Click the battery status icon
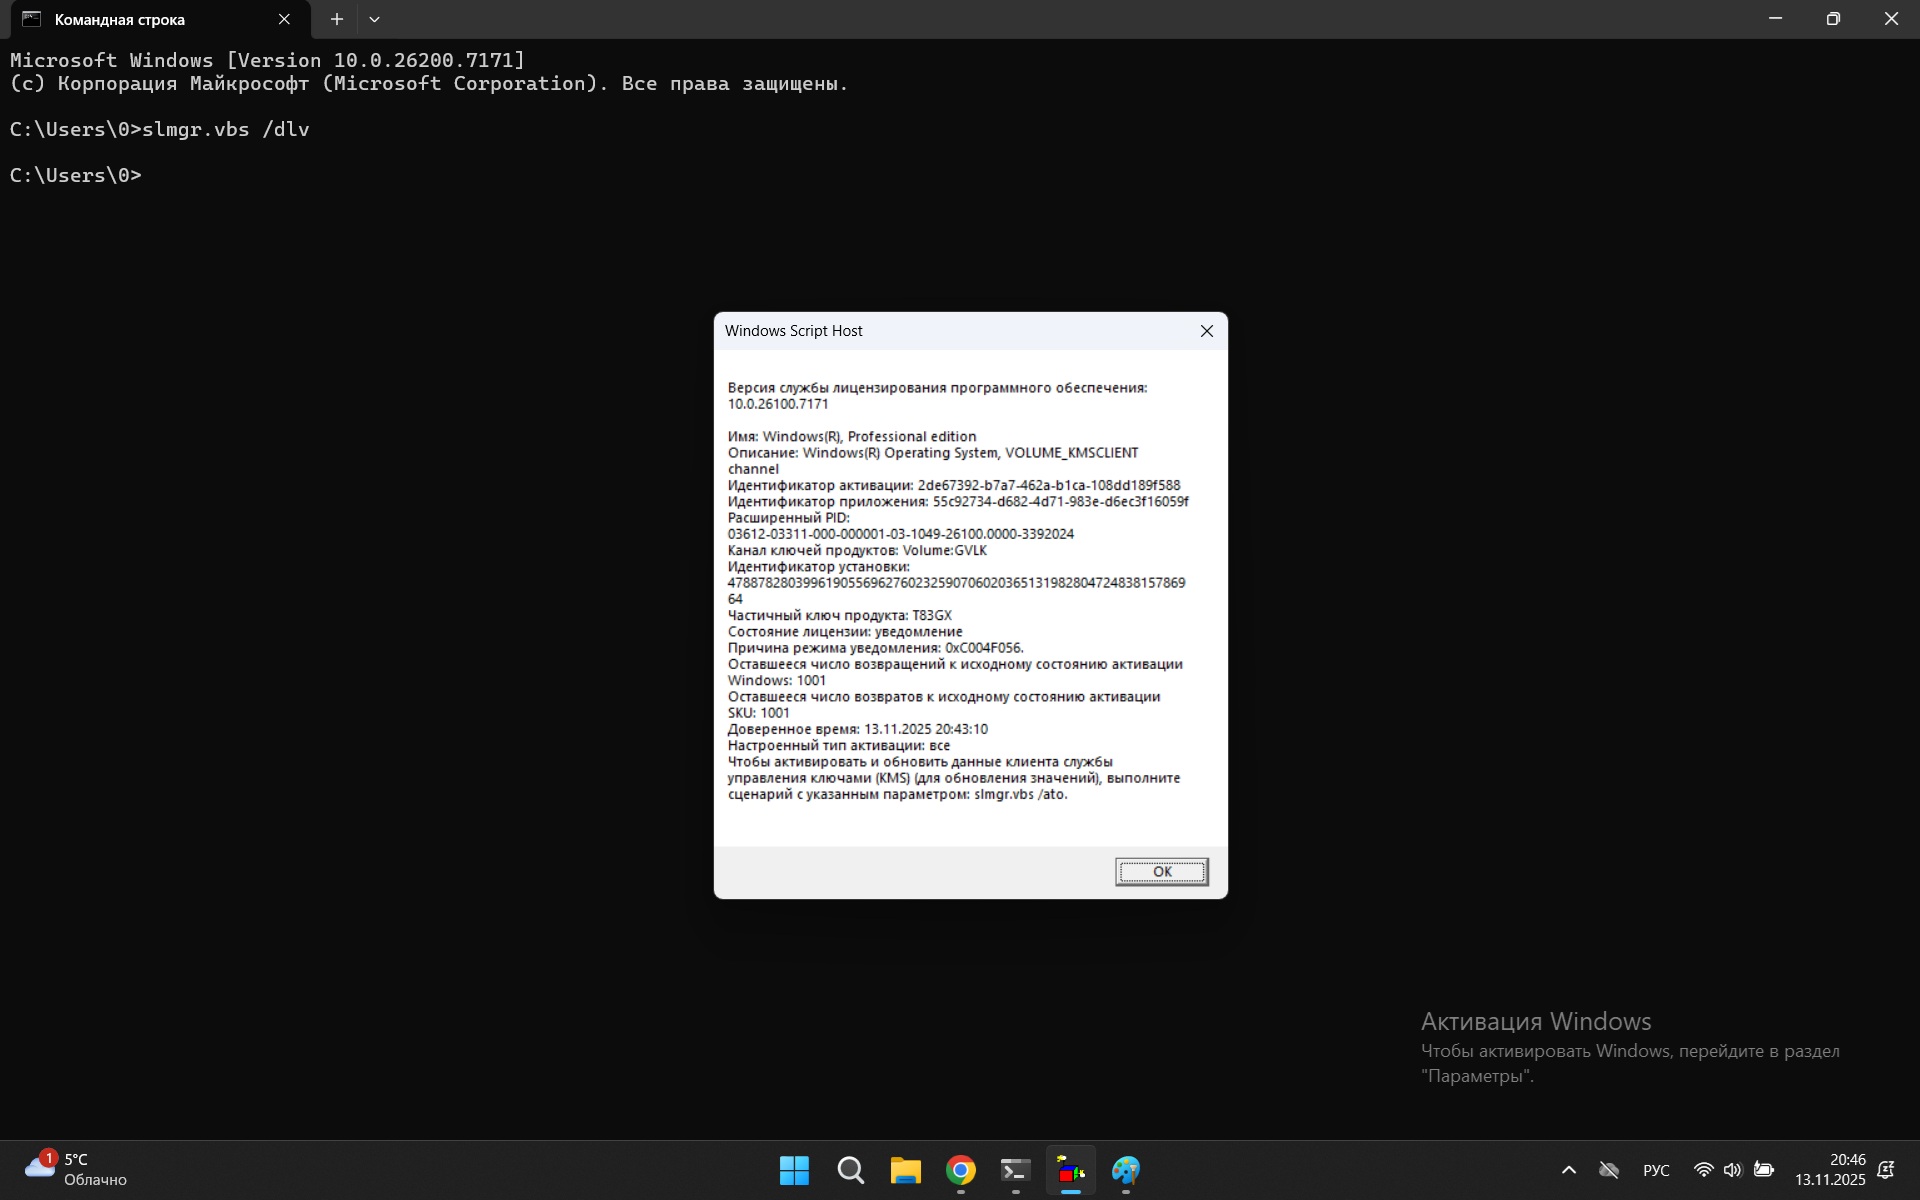The width and height of the screenshot is (1920, 1200). (x=1764, y=1170)
